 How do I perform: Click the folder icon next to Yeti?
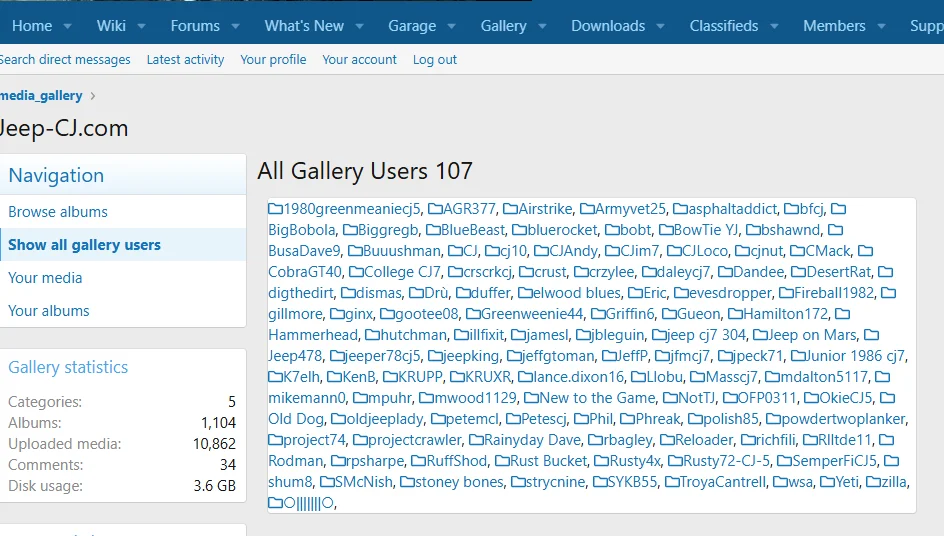point(827,483)
